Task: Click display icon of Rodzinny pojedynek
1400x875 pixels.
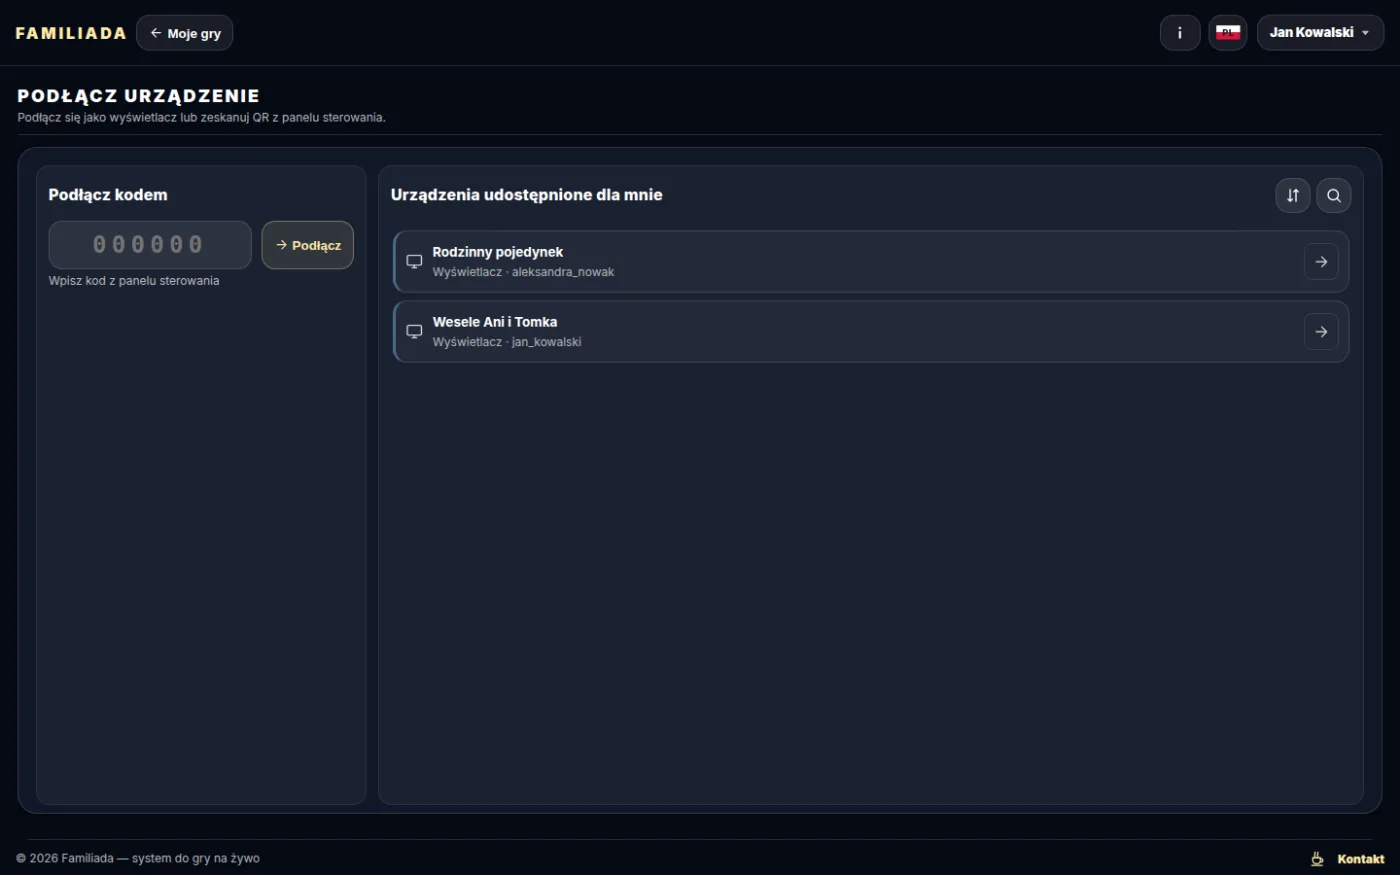Action: (414, 262)
